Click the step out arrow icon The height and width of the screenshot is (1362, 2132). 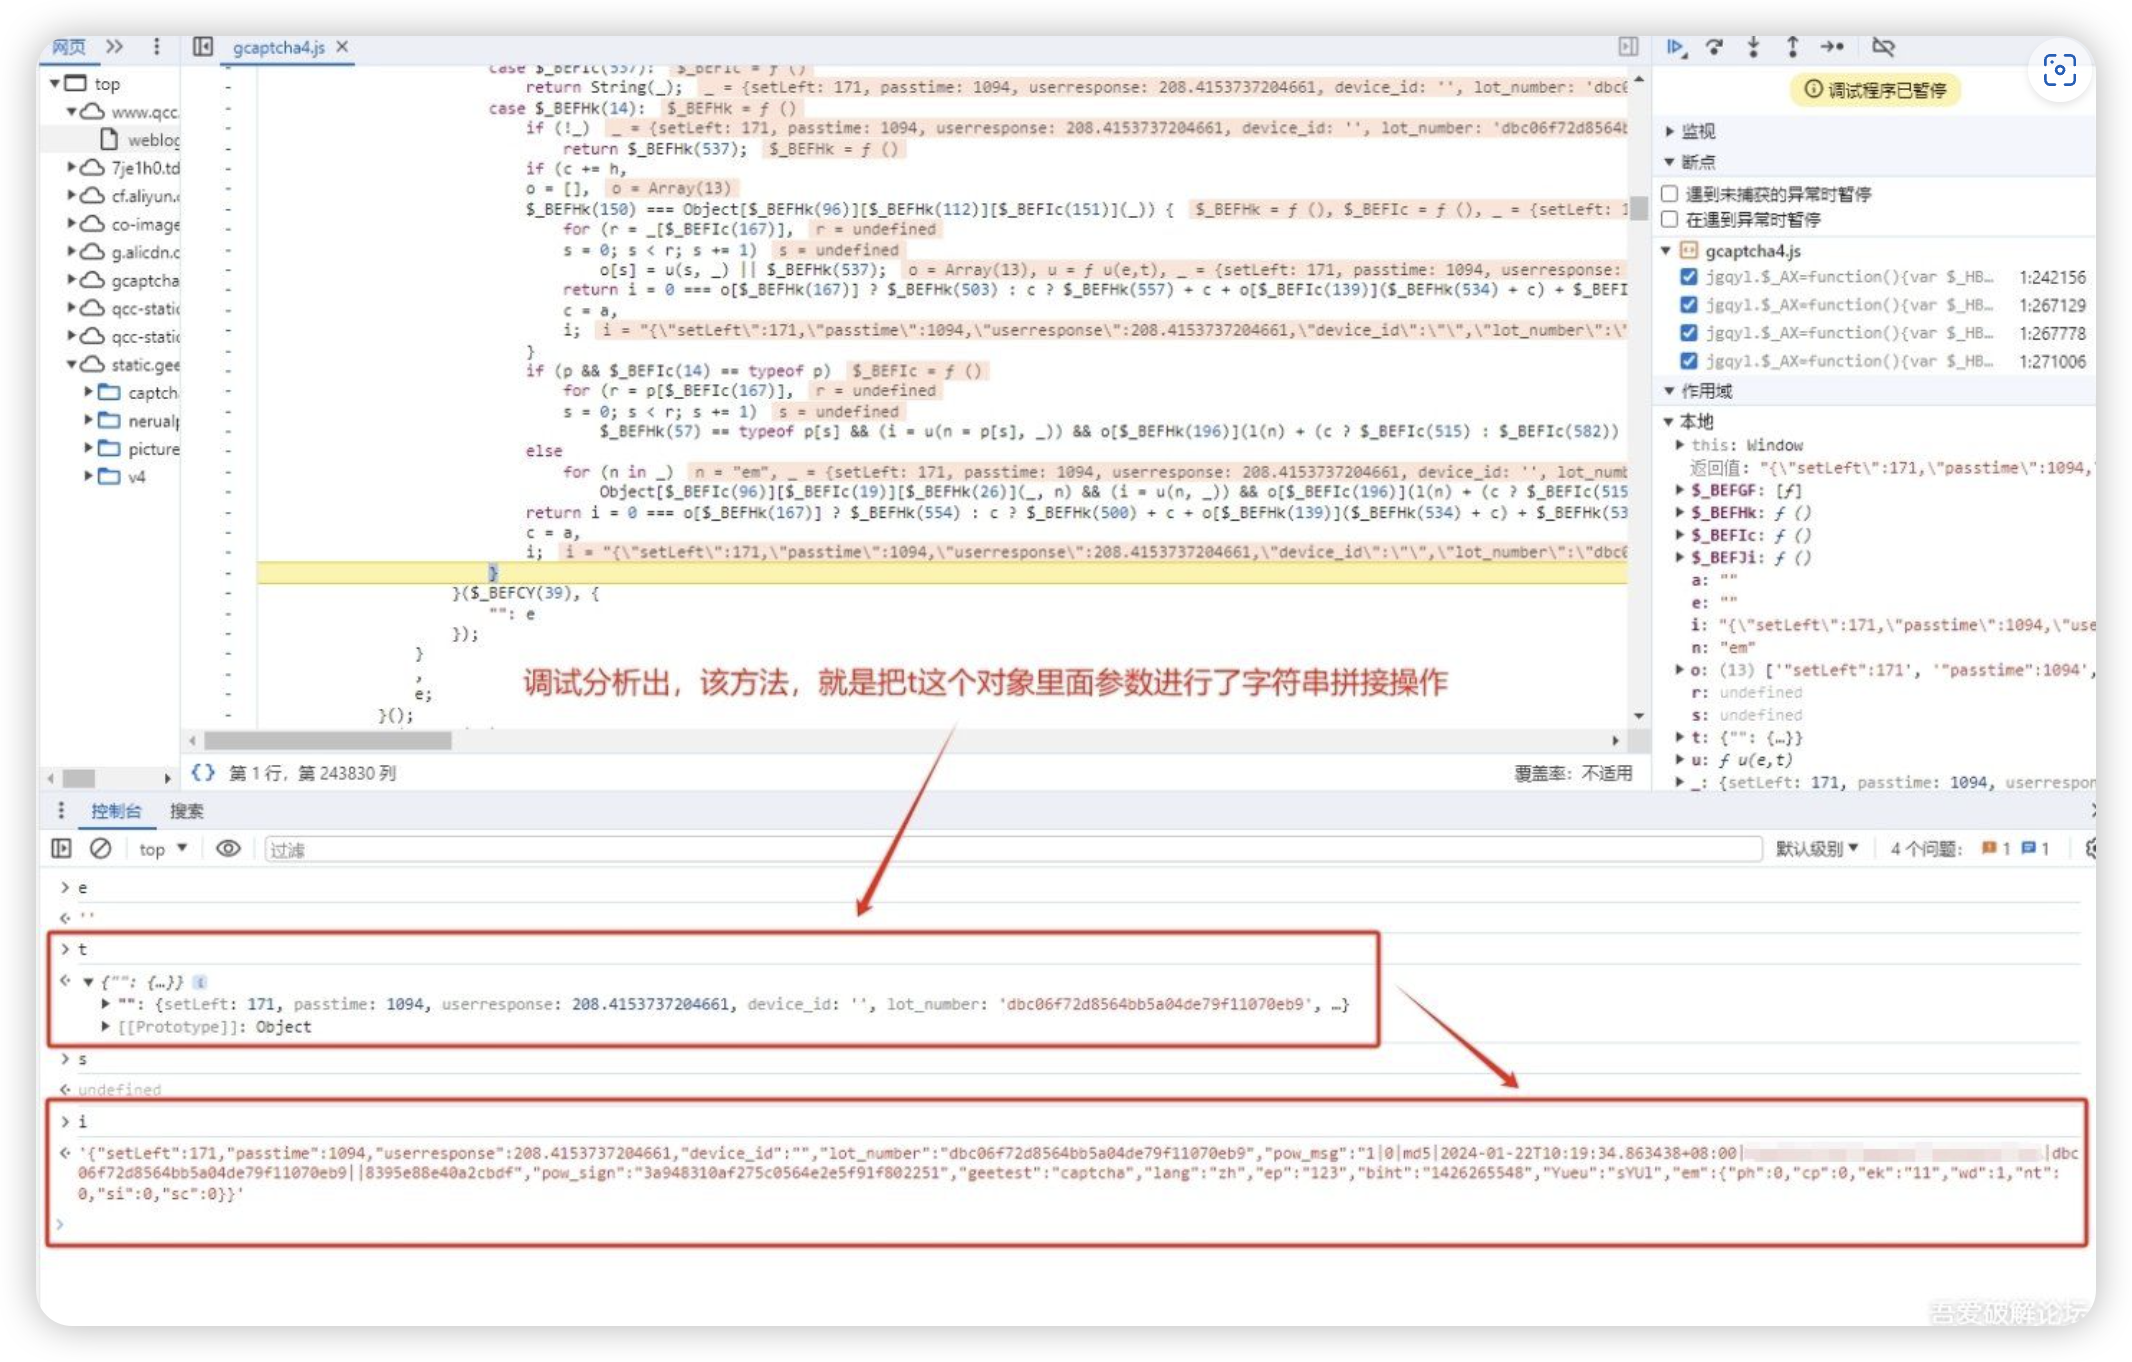click(x=1792, y=47)
